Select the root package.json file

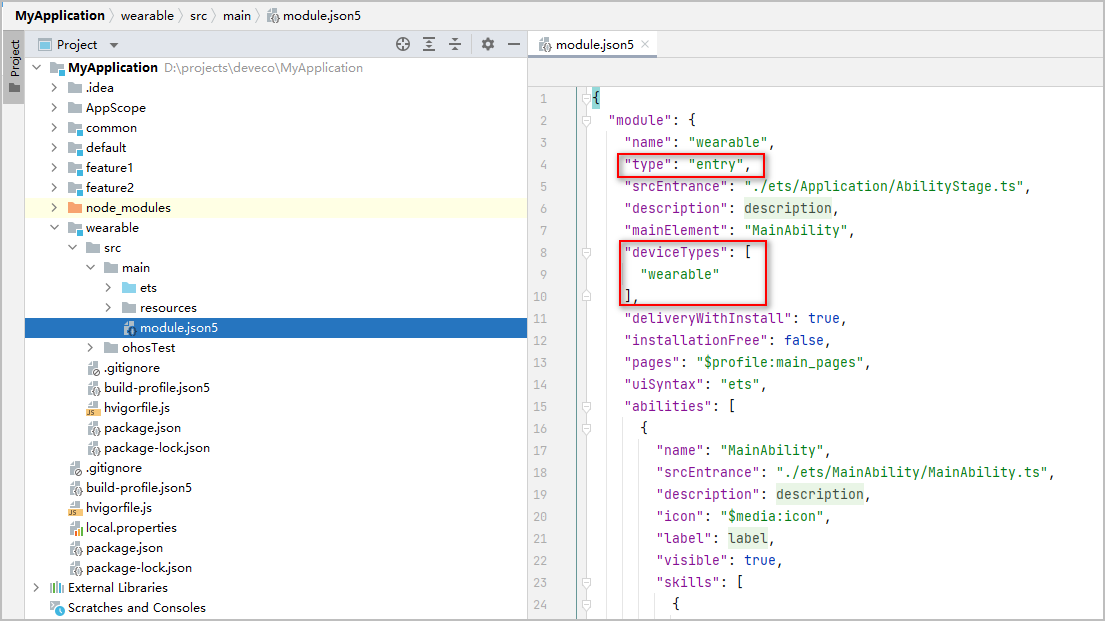(x=124, y=548)
